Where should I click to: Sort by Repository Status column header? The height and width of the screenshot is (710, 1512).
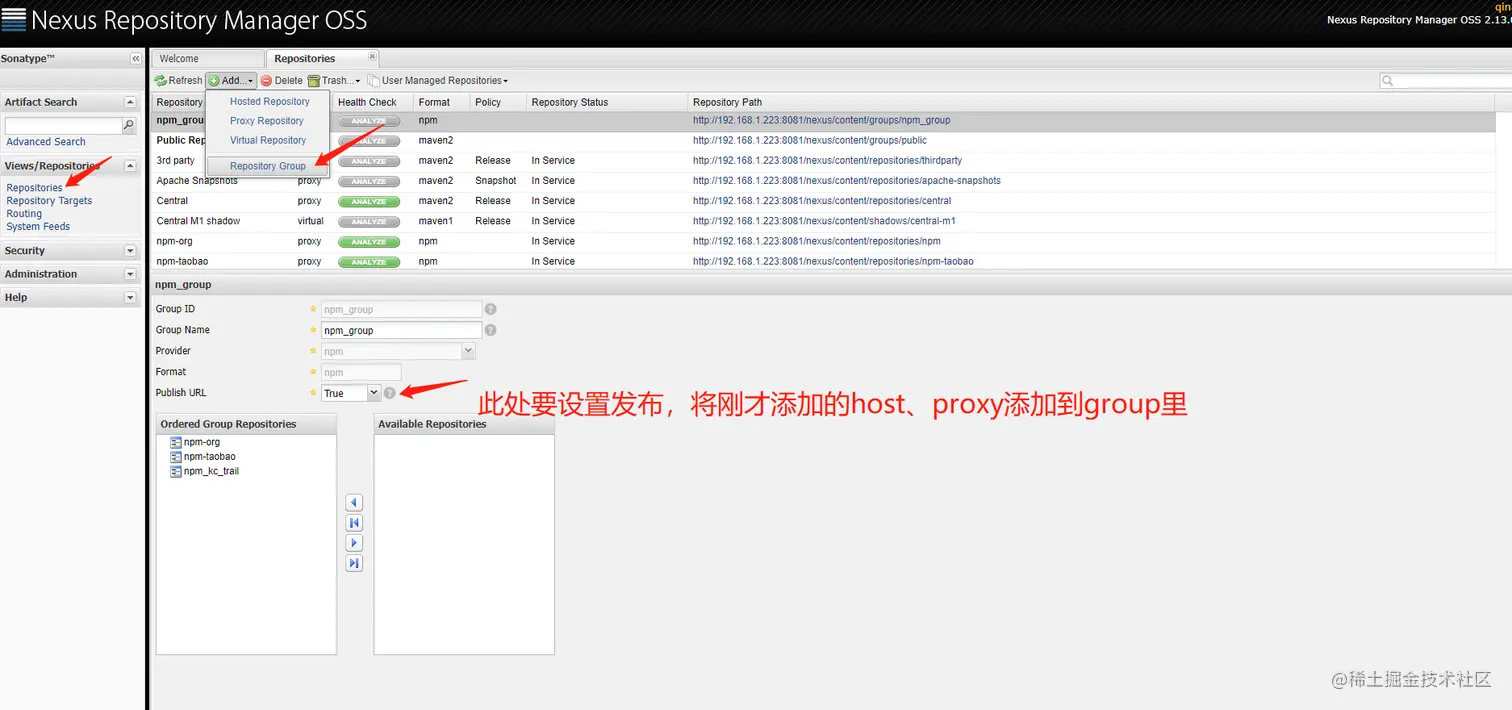[x=608, y=102]
